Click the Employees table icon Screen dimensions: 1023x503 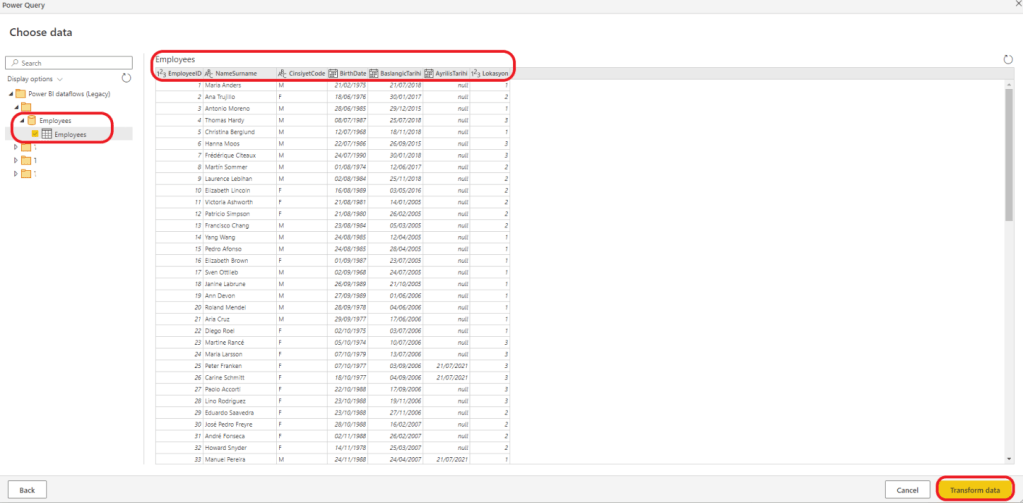[46, 134]
